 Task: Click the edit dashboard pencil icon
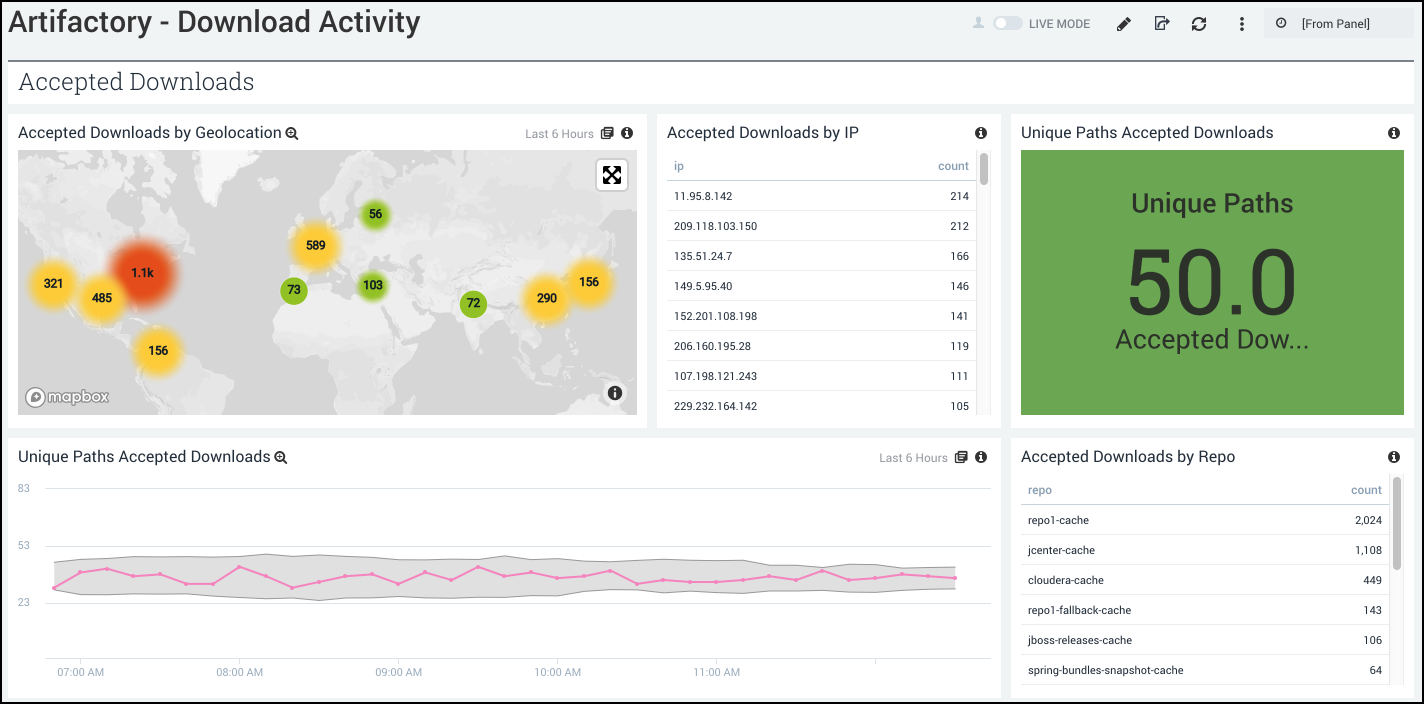tap(1124, 24)
